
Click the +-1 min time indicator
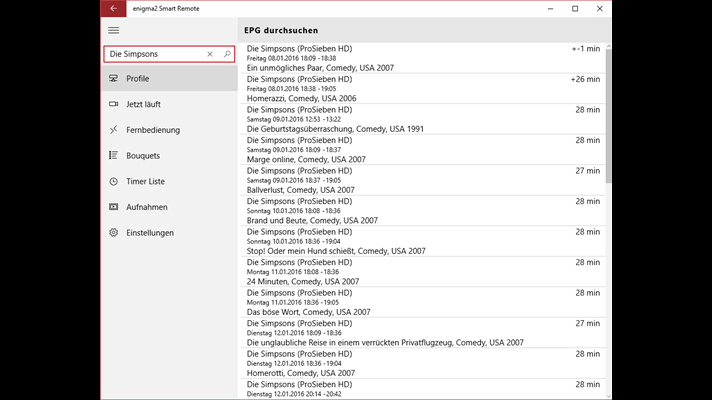click(x=586, y=49)
